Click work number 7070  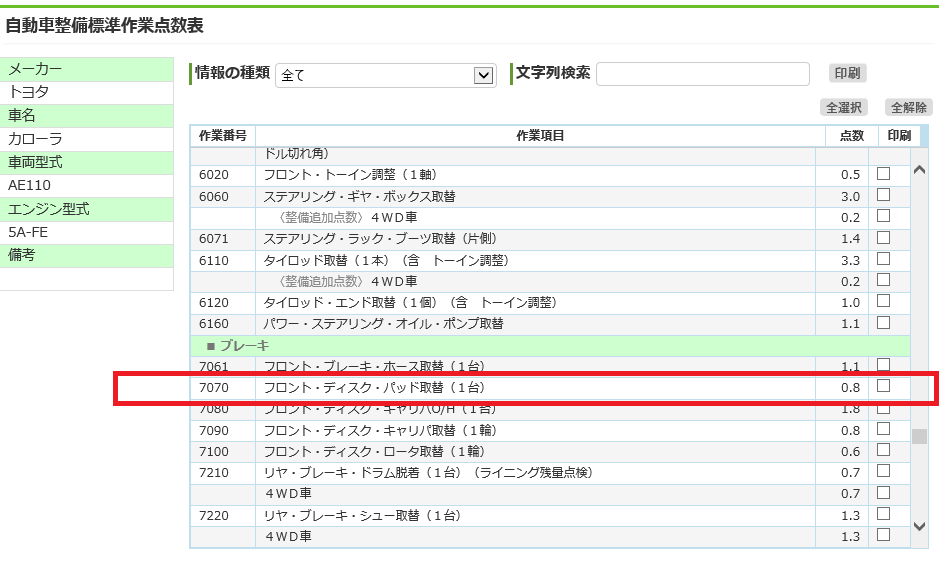click(214, 387)
